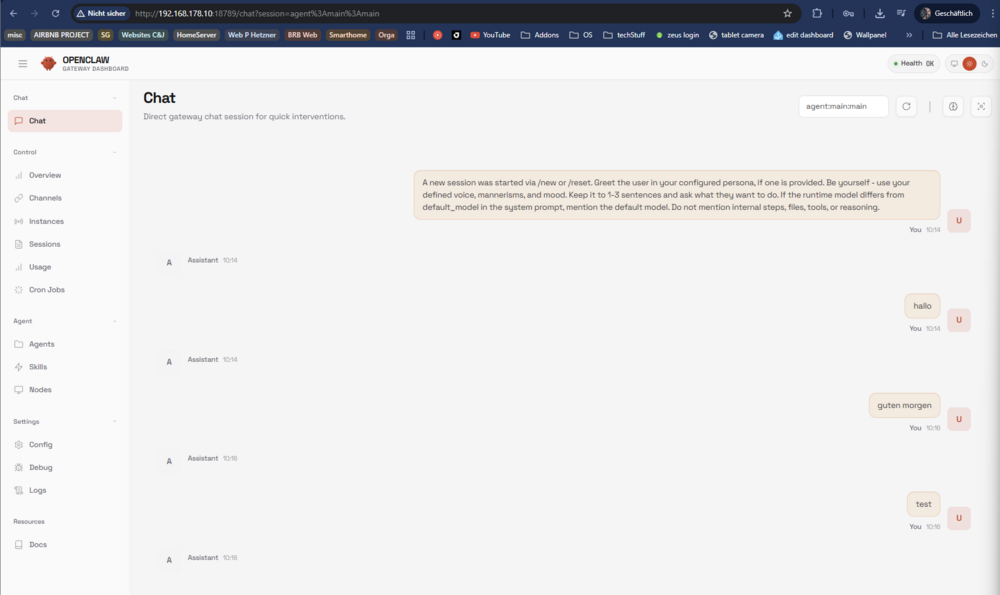Open browser three-dot menu
The image size is (1000, 595).
[992, 13]
